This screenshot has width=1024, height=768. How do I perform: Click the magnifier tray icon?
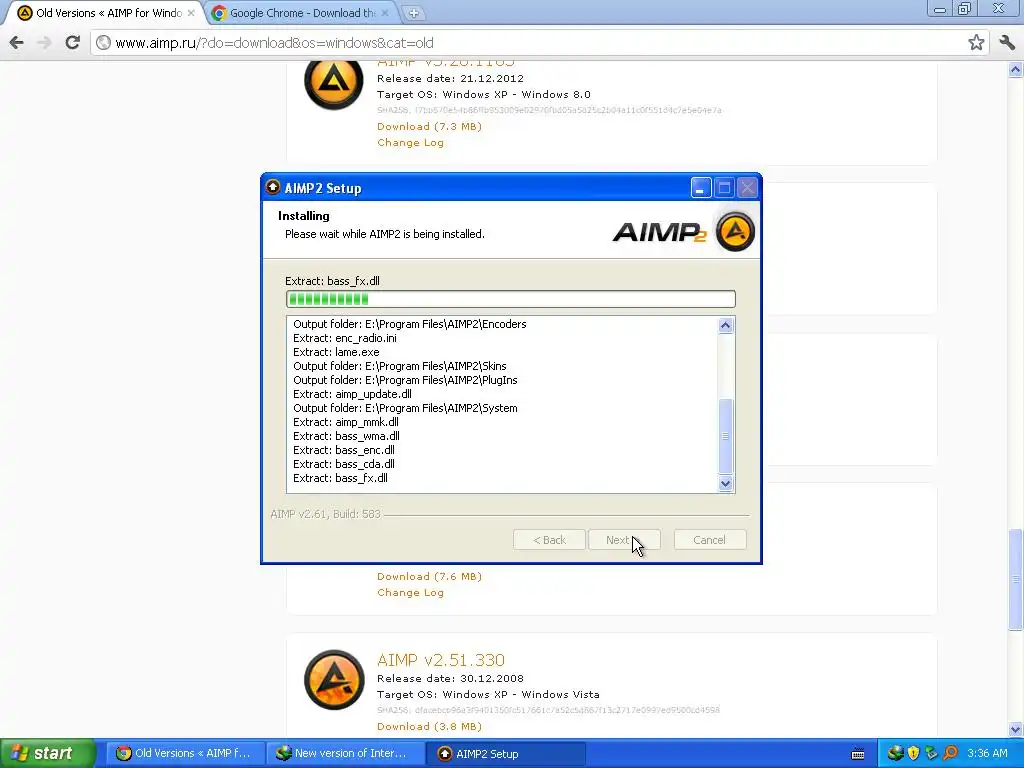point(950,753)
